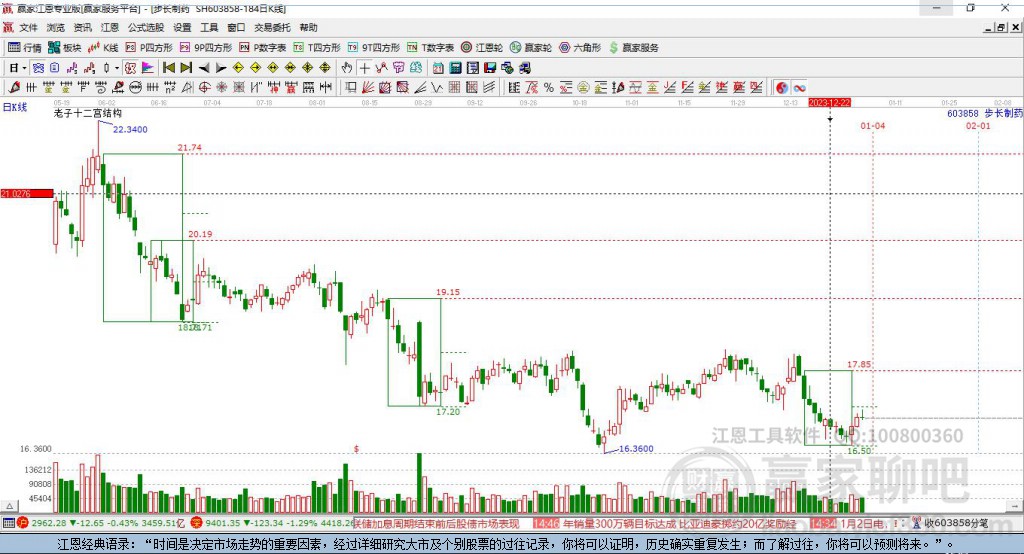Select the red target circle tool
The width and height of the screenshot is (1024, 554).
coord(204,87)
